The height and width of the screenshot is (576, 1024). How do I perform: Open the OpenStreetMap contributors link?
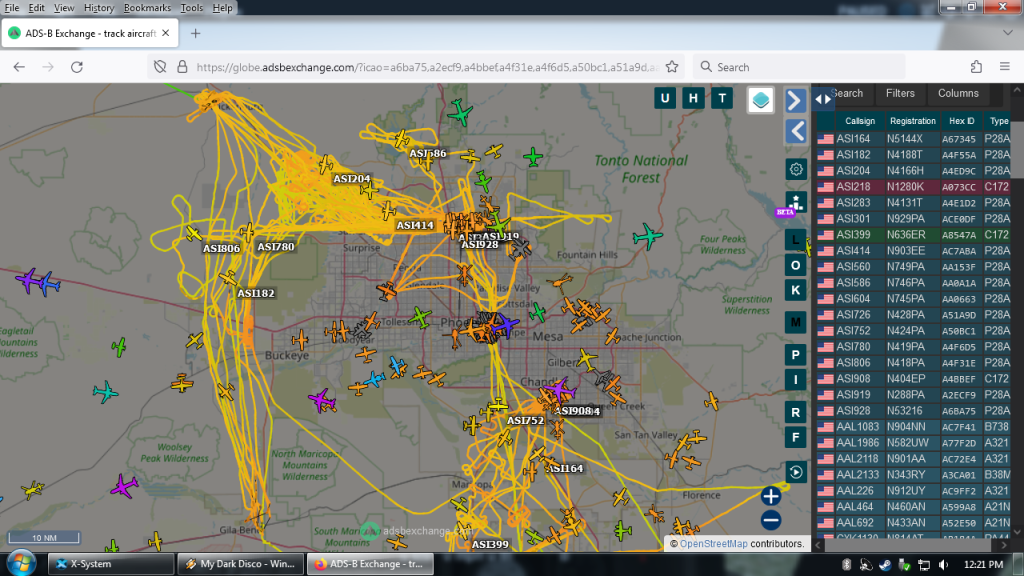[713, 543]
